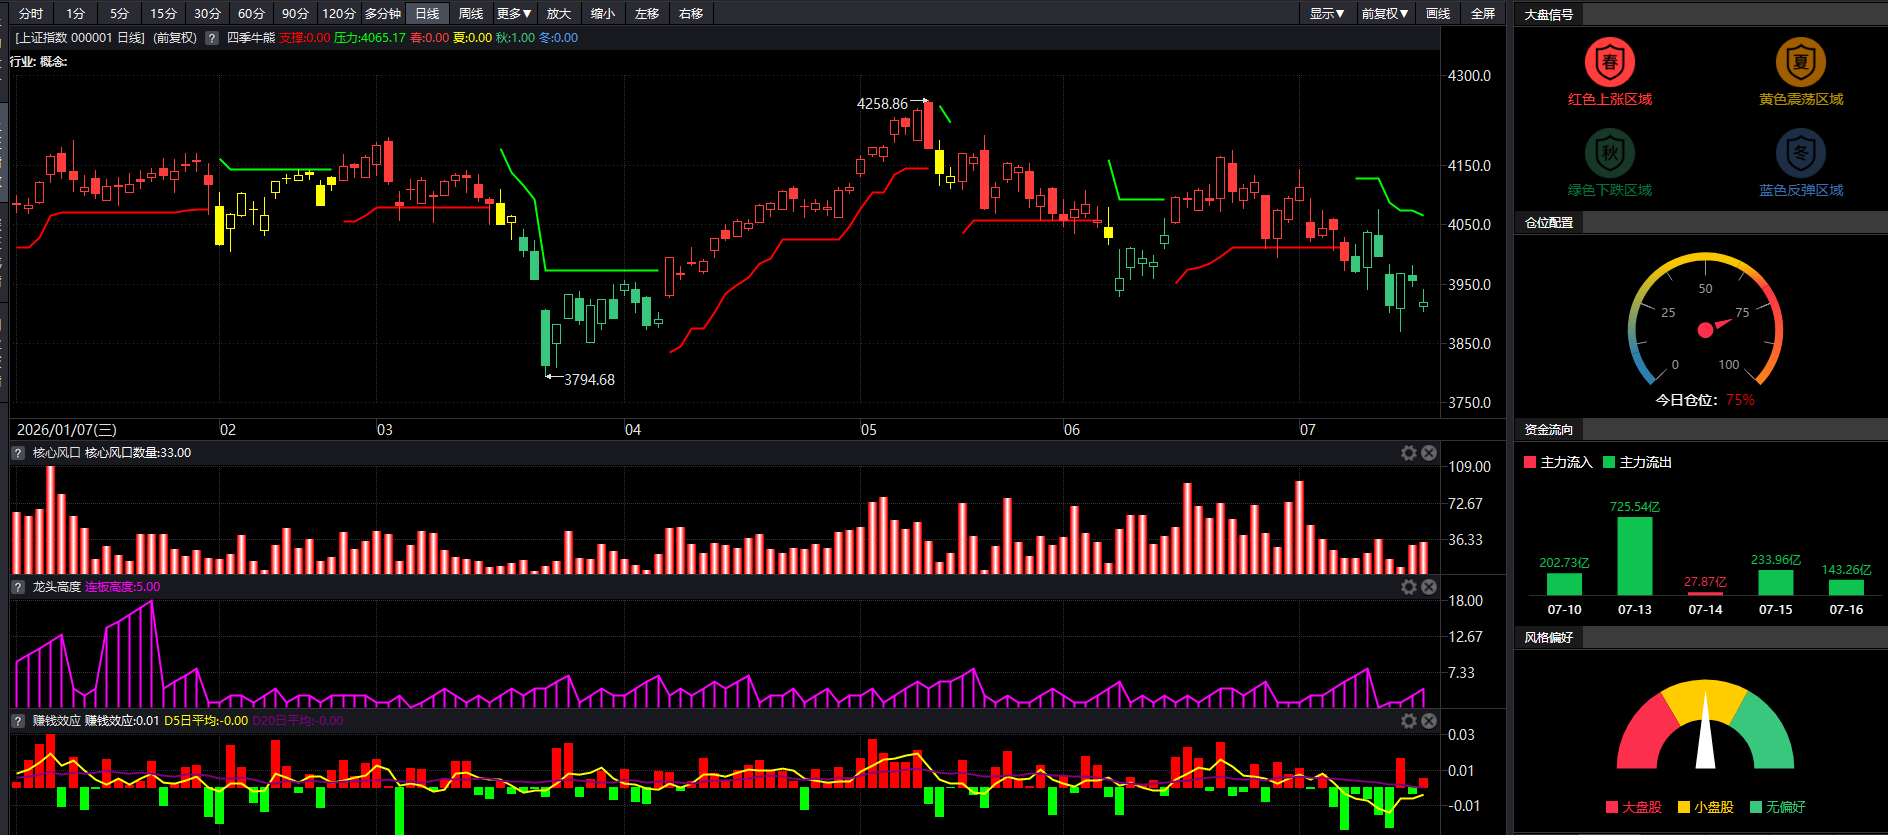Click the 大盘信号 panel header
The height and width of the screenshot is (835, 1888).
1549,15
